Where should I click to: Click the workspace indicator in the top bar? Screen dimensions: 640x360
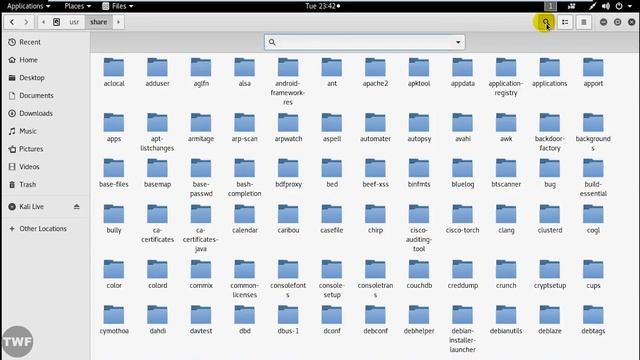[x=550, y=6]
